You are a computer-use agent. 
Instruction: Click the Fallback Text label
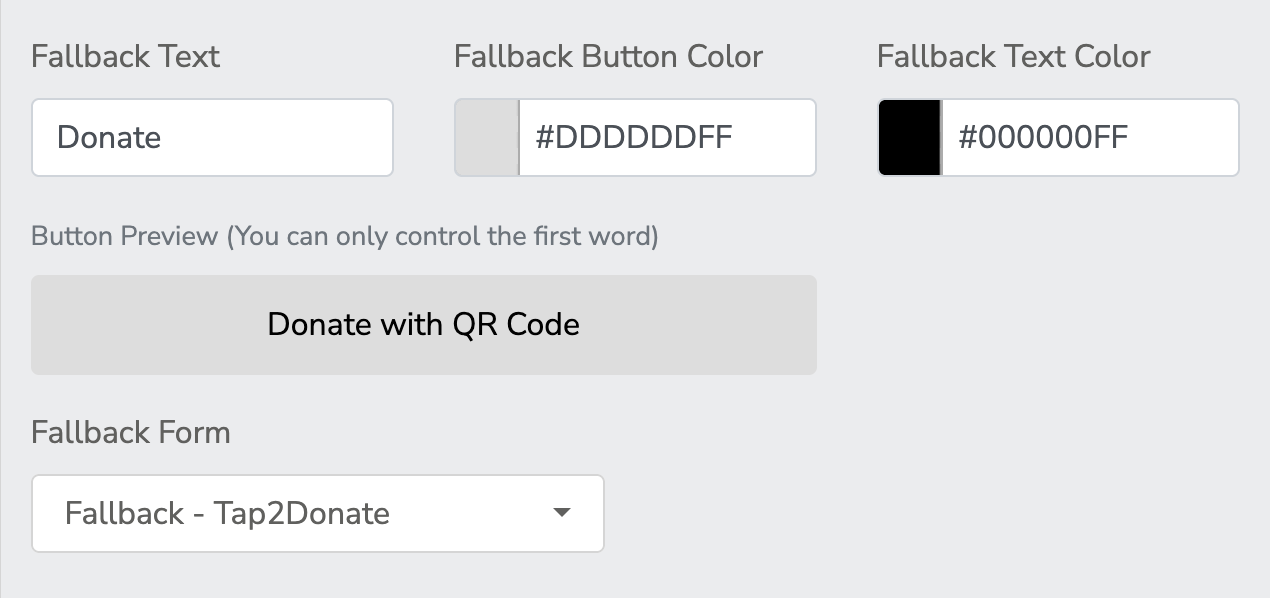(125, 56)
